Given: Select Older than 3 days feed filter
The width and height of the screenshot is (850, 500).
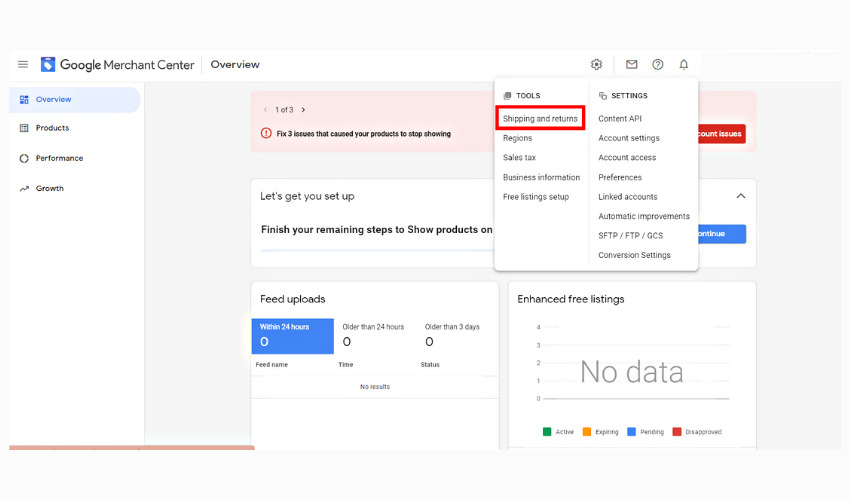Looking at the screenshot, I should (455, 336).
